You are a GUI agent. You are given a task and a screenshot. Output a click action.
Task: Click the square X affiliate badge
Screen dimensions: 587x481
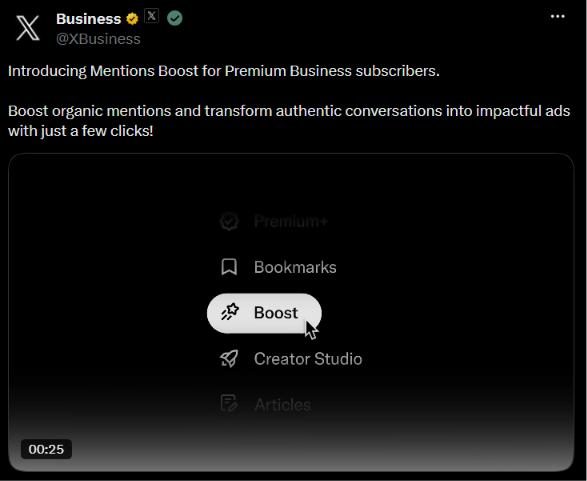(x=151, y=16)
